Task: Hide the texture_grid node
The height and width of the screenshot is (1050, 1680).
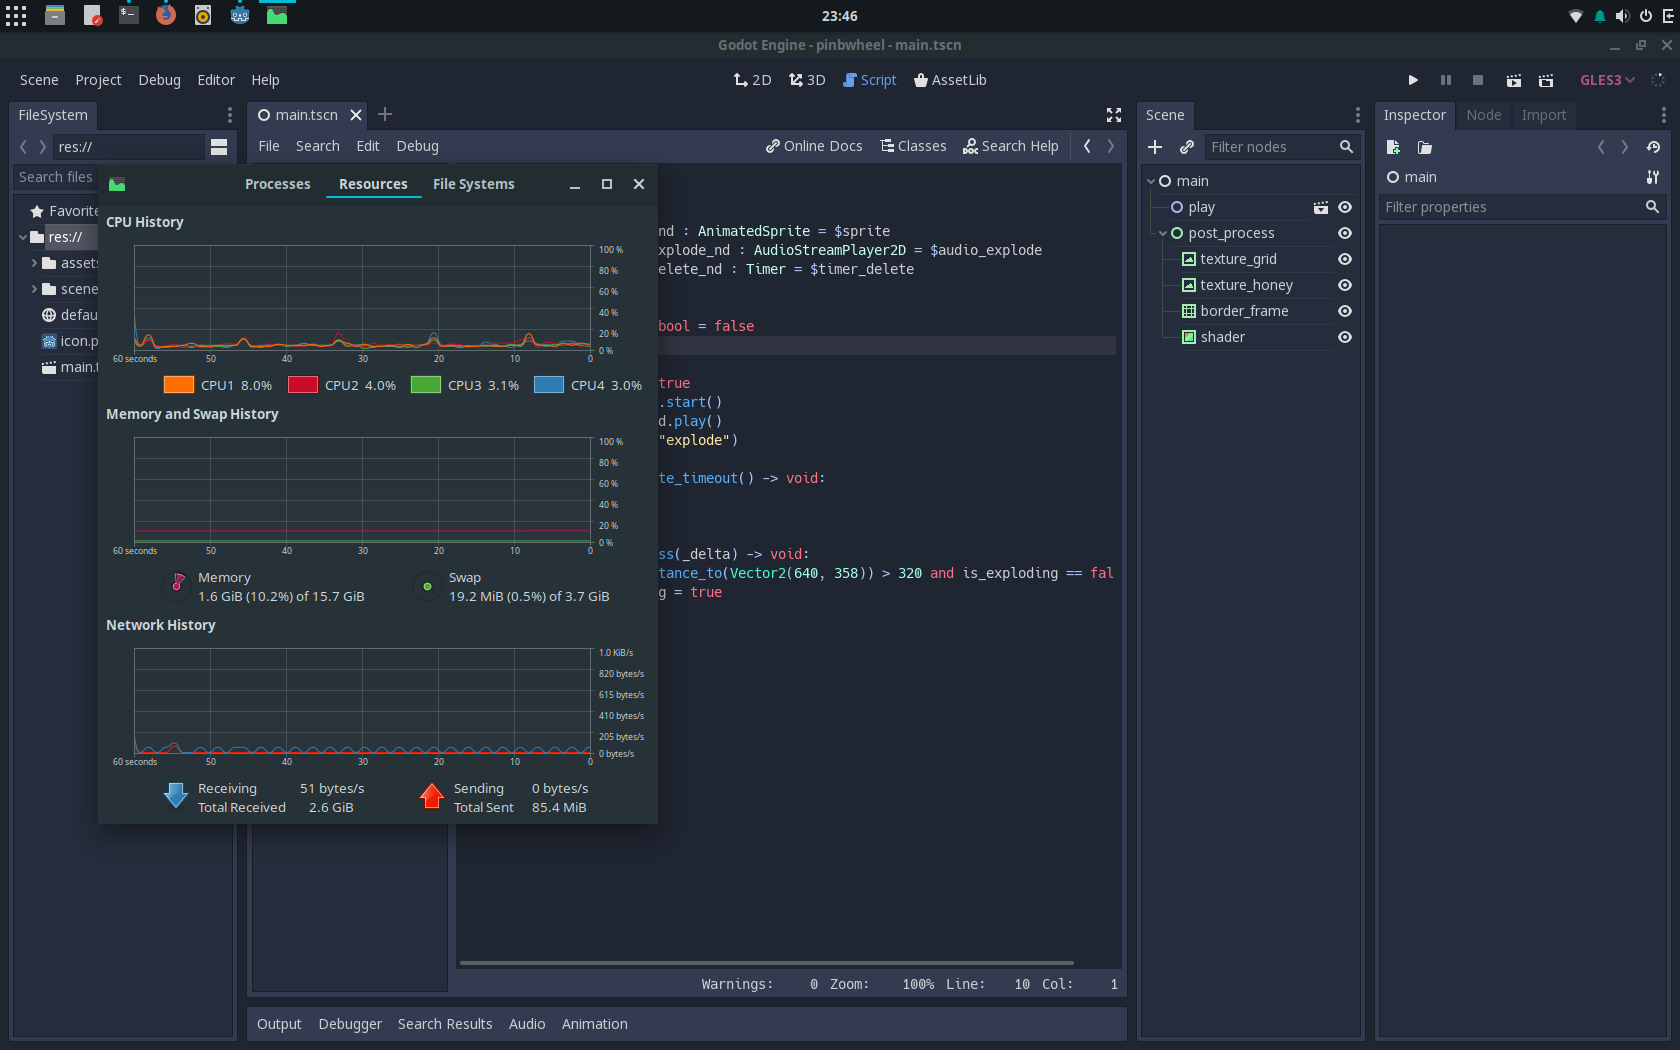Action: (x=1345, y=259)
